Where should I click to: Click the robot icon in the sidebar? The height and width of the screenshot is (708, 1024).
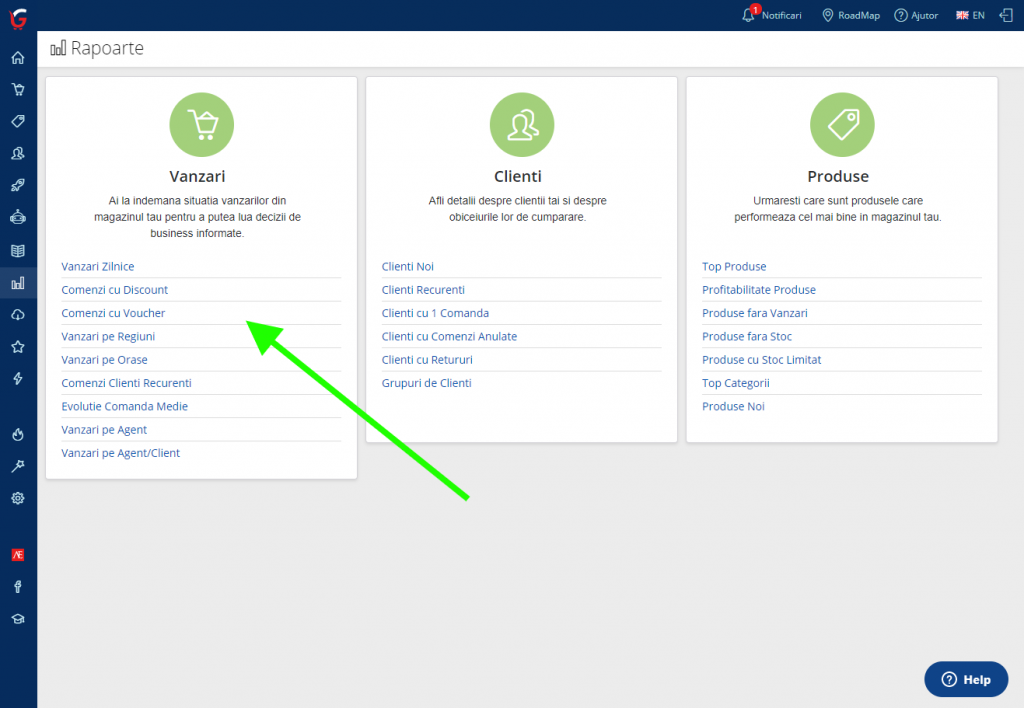click(x=18, y=217)
